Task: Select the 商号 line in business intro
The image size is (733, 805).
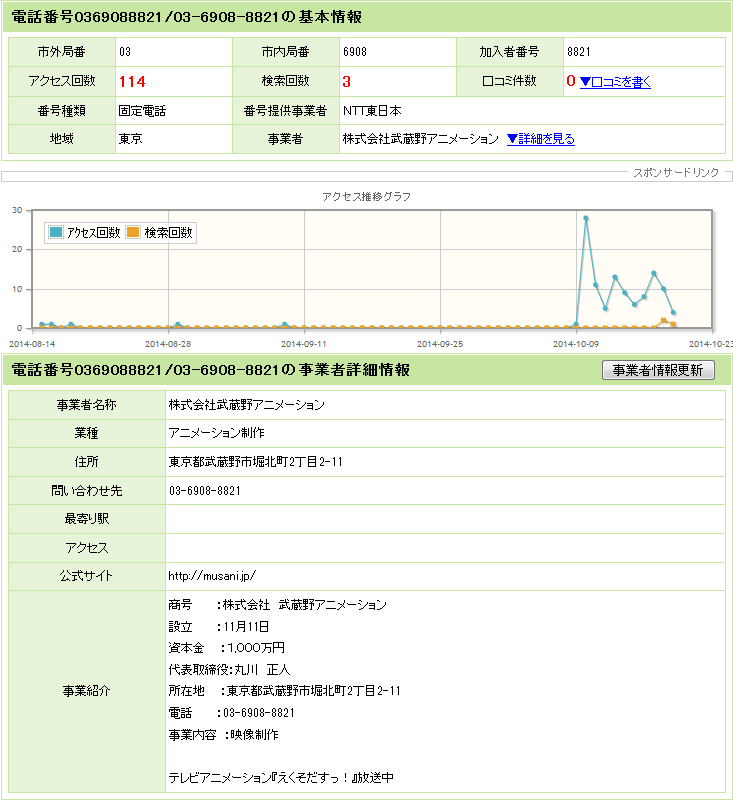Action: 278,605
